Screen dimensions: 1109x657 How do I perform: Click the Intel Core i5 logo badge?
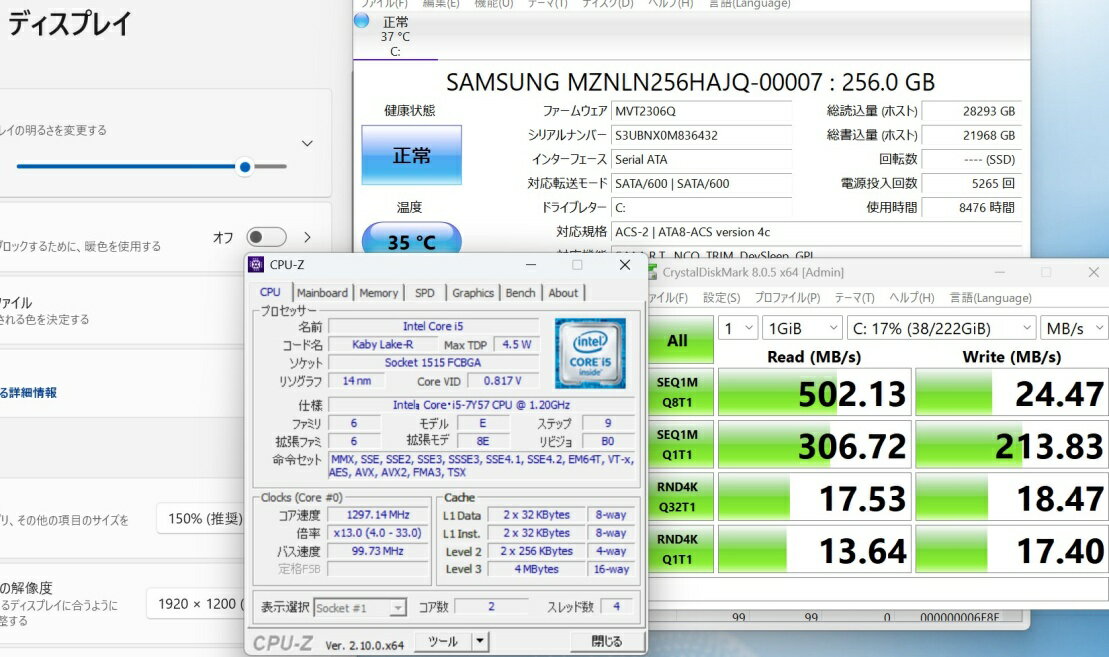tap(590, 353)
